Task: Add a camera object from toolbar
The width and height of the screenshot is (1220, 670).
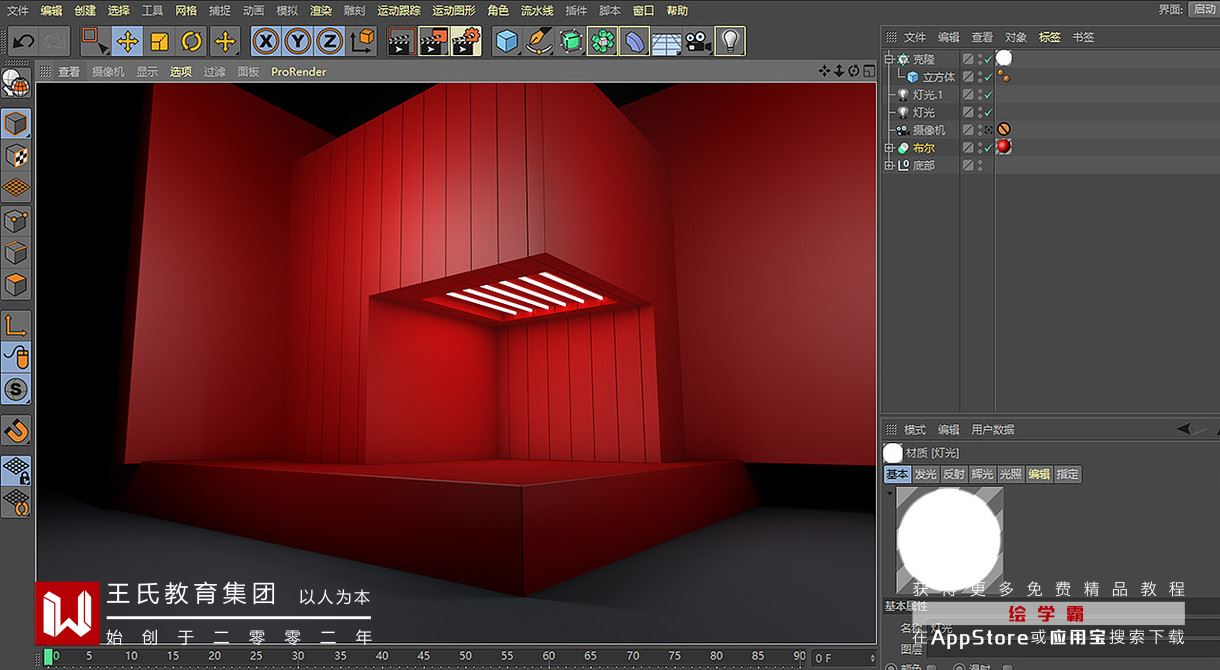Action: [698, 42]
